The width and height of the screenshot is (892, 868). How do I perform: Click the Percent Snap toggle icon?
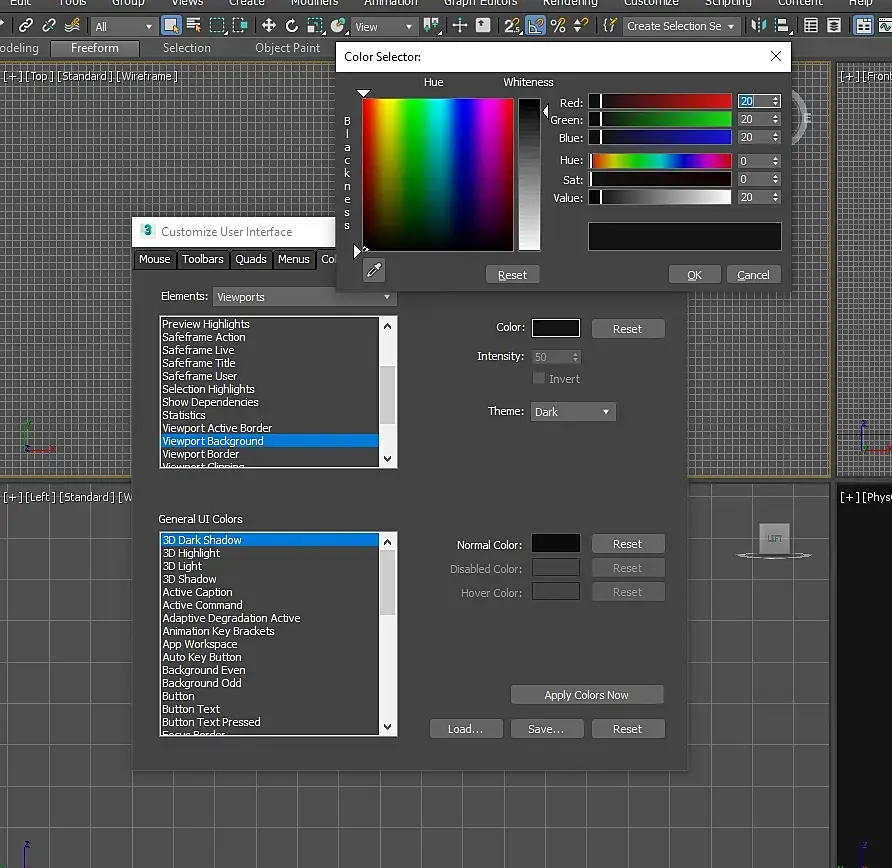pyautogui.click(x=558, y=26)
